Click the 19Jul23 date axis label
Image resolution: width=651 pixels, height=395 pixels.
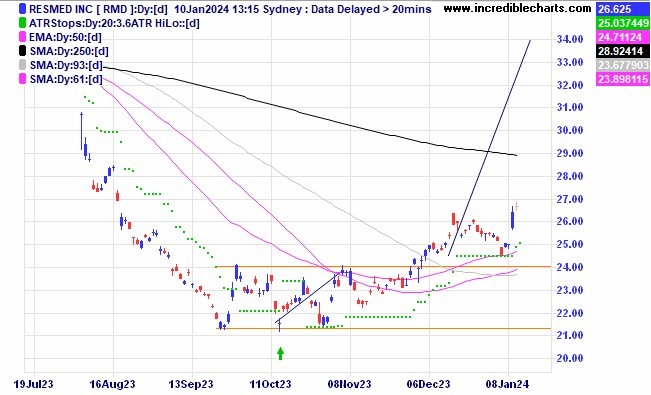pyautogui.click(x=34, y=384)
